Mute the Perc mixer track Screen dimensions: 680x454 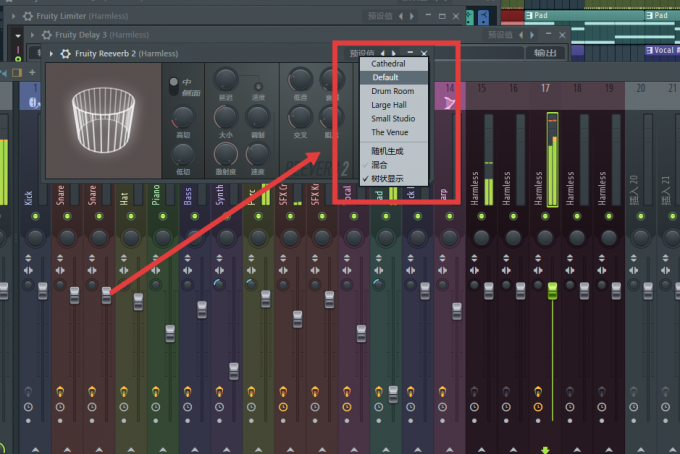point(258,216)
